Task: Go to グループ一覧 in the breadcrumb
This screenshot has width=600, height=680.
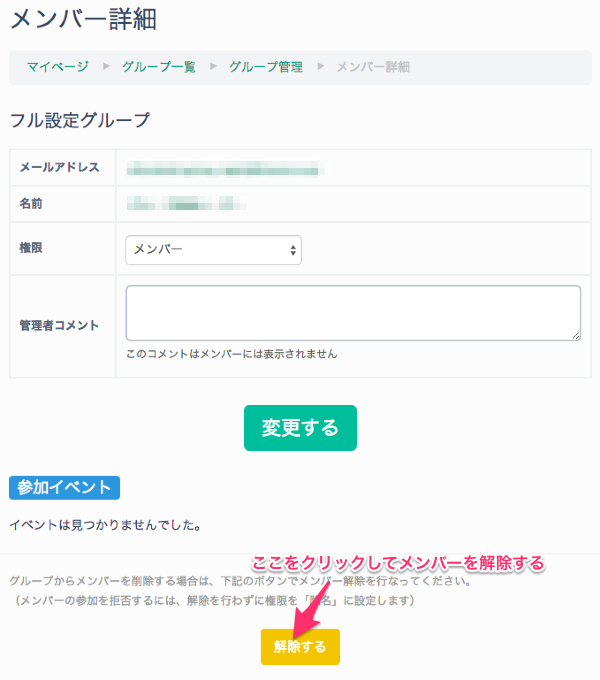Action: tap(158, 67)
